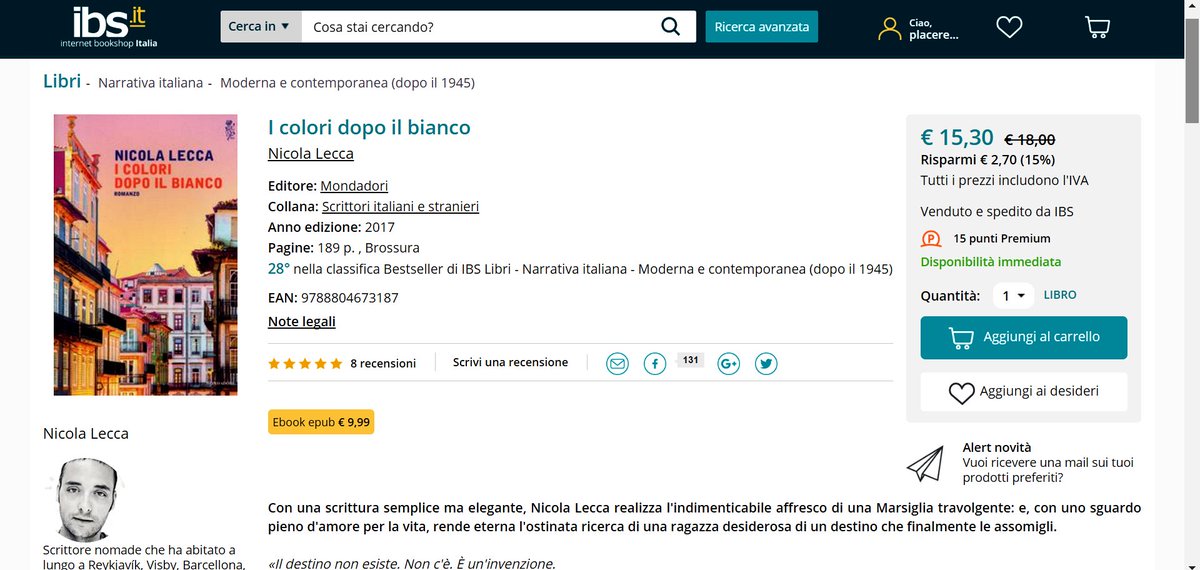Image resolution: width=1200 pixels, height=570 pixels.
Task: Open Note legali link
Action: pos(302,321)
